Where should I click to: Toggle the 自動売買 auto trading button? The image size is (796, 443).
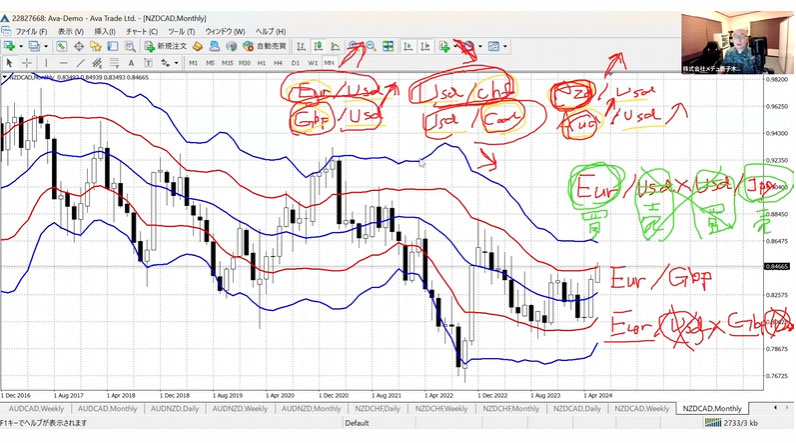coord(265,46)
